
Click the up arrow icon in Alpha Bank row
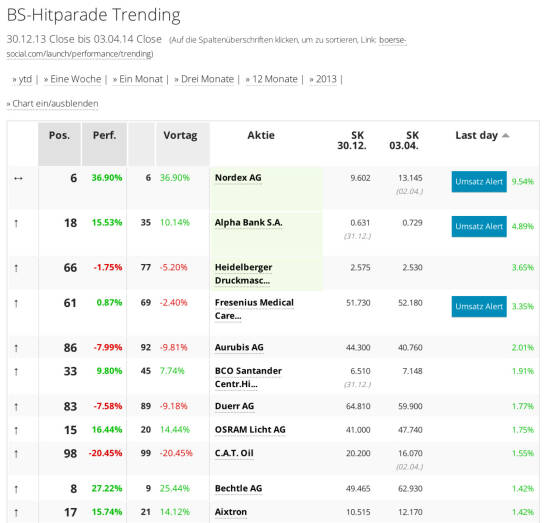(16, 223)
